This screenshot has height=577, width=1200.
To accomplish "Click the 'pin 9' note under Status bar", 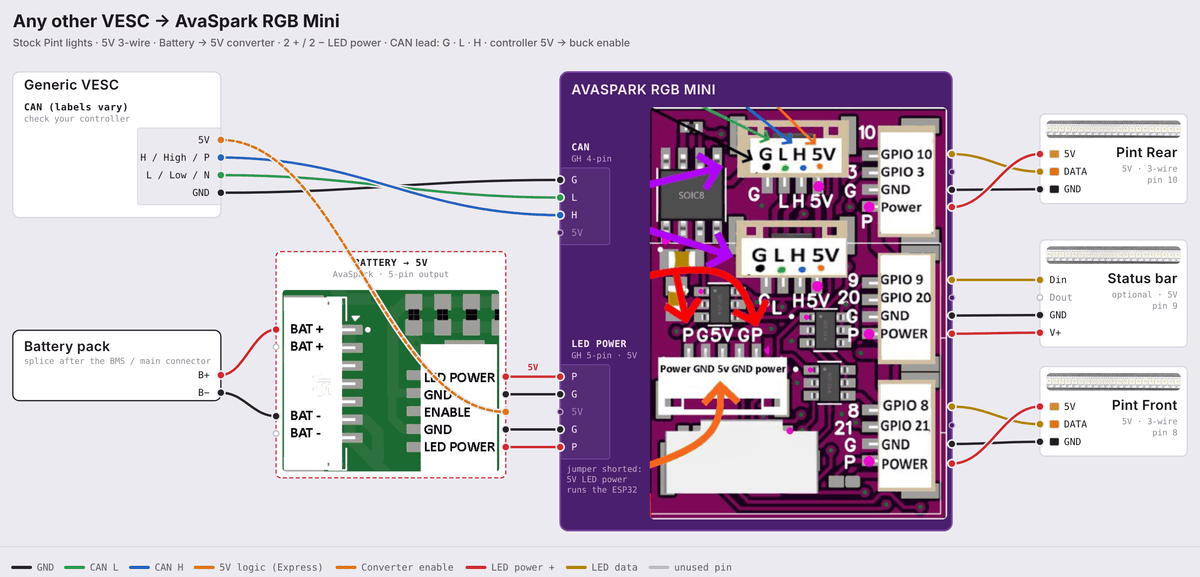I will [x=1164, y=306].
